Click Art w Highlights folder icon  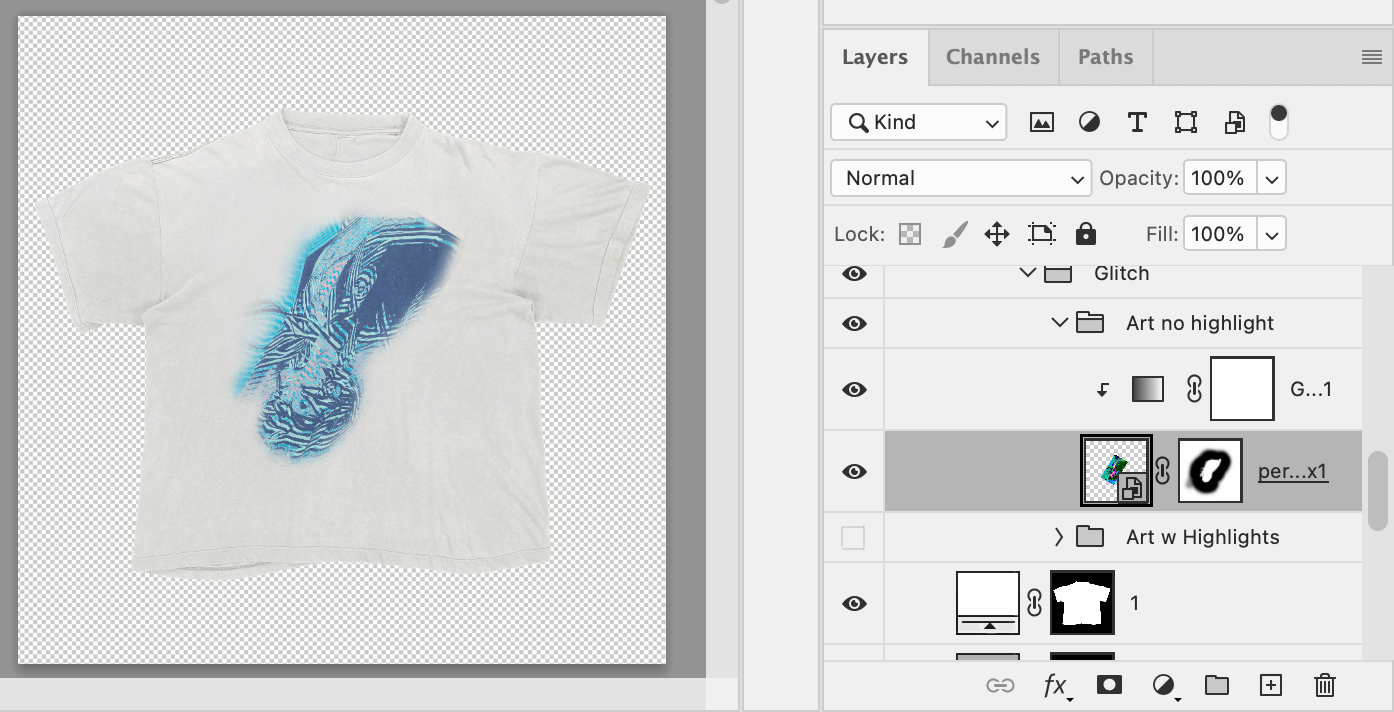click(x=1090, y=537)
